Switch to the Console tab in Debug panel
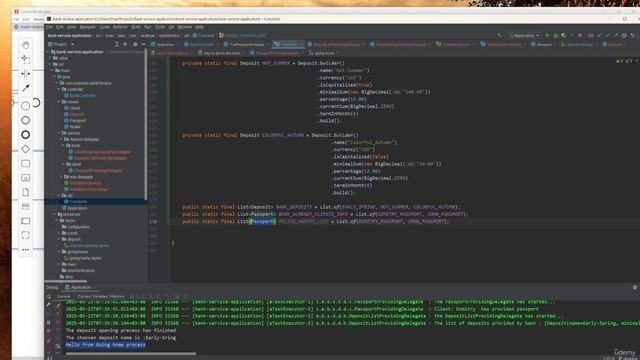The height and width of the screenshot is (360, 640). point(64,296)
